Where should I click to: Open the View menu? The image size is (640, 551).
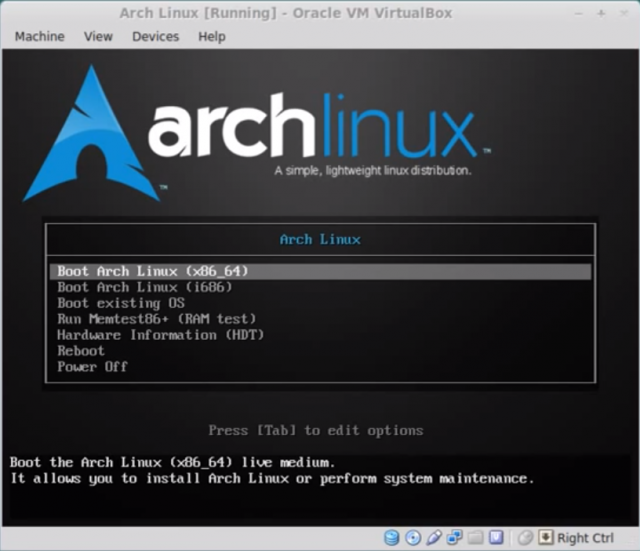pyautogui.click(x=98, y=37)
